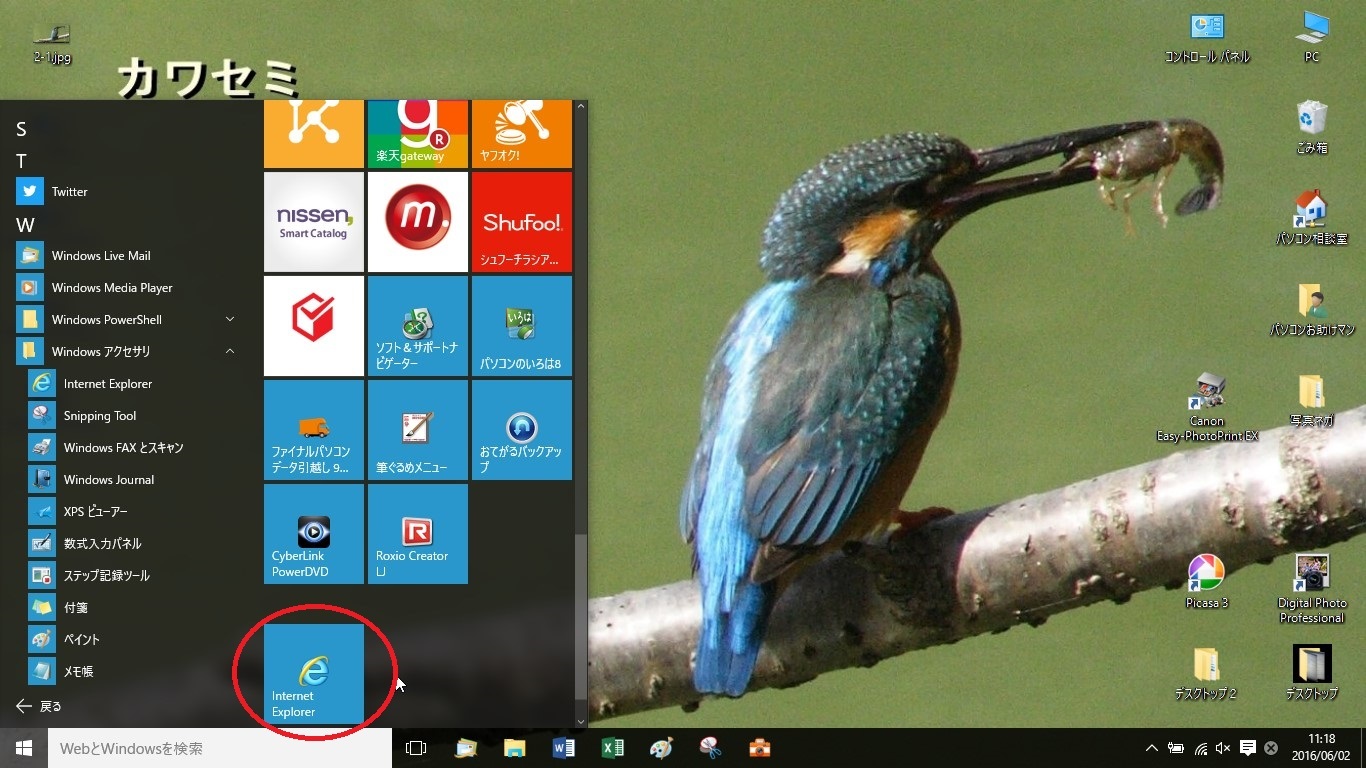Screen dimensions: 1366x768
Task: Jump to the letter T heading
Action: pyautogui.click(x=21, y=161)
